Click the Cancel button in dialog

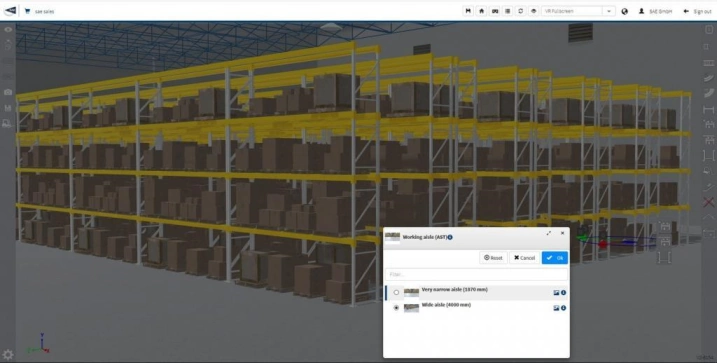[524, 258]
